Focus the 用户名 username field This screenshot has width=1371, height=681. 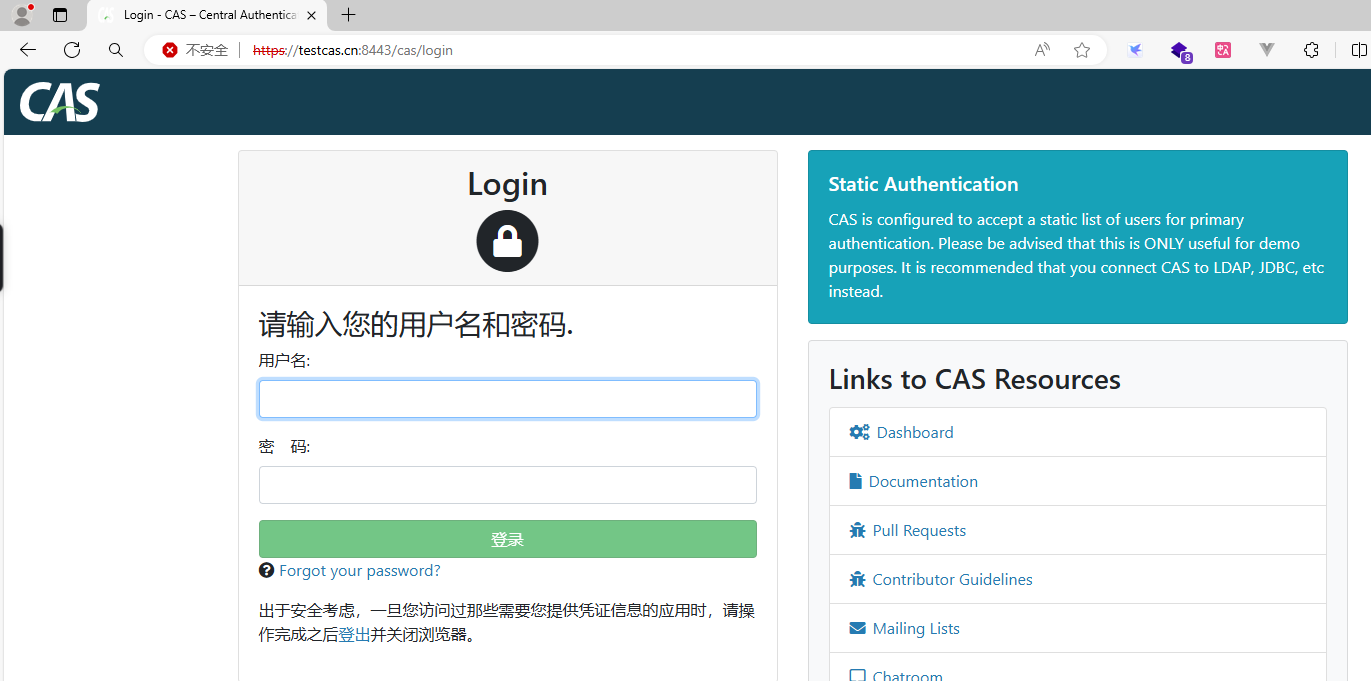(507, 399)
